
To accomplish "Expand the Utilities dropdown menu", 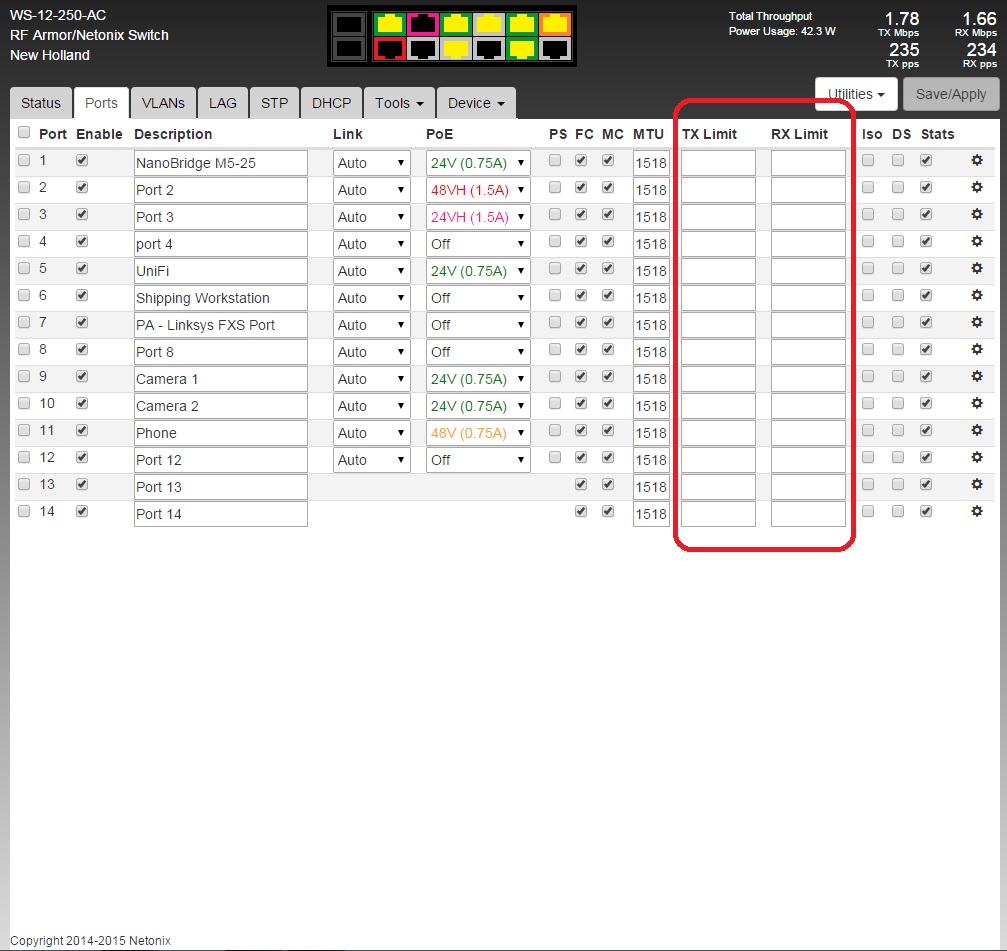I will [856, 95].
